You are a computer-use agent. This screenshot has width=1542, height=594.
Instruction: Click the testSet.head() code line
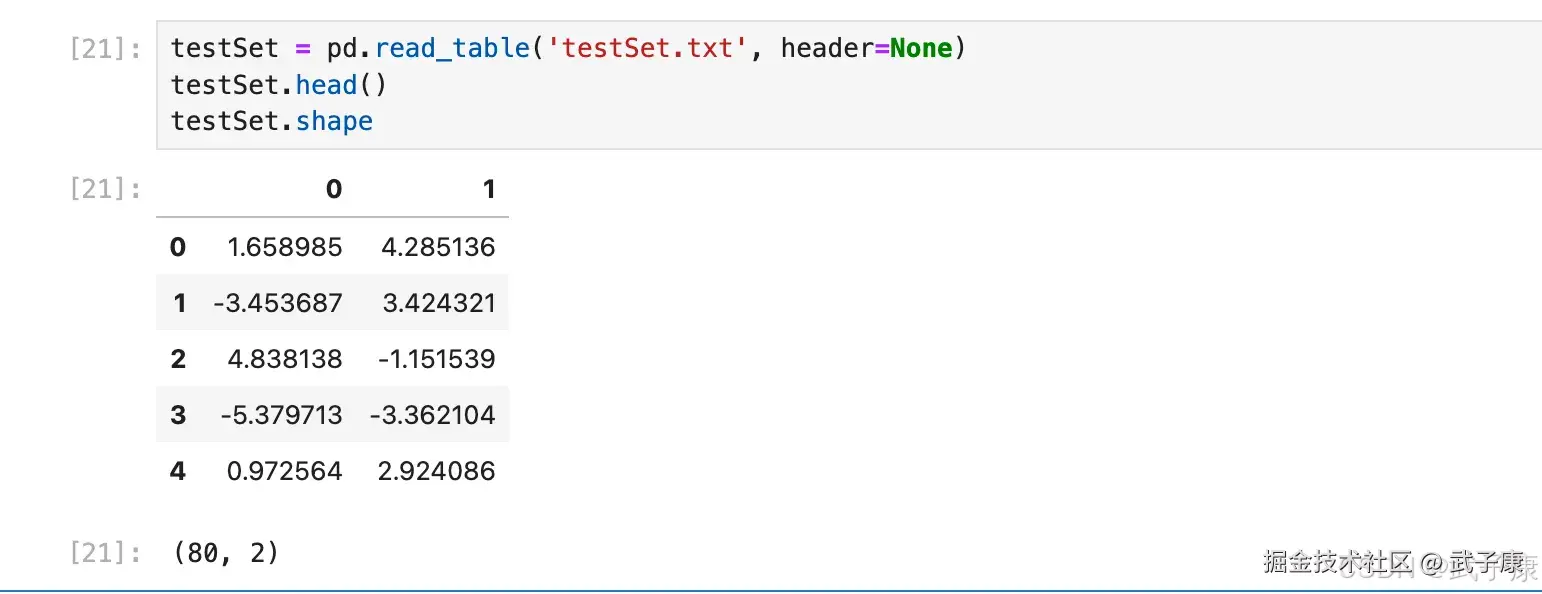(x=278, y=85)
